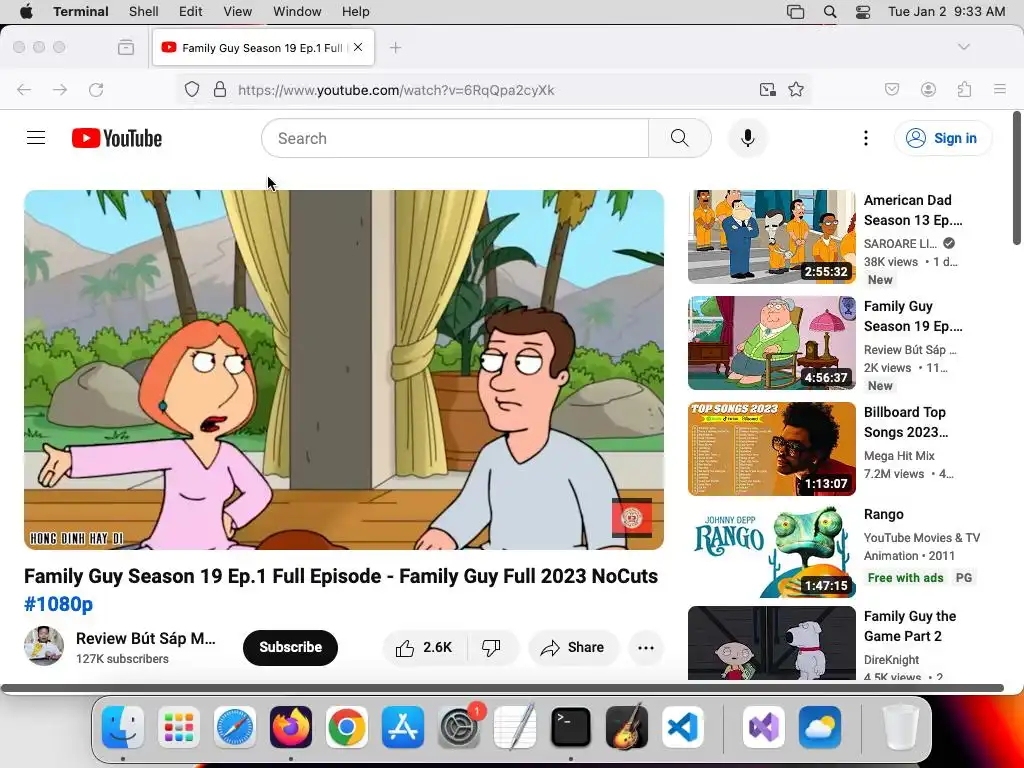Open Firefox application menu
This screenshot has height=768, width=1024.
[1000, 89]
